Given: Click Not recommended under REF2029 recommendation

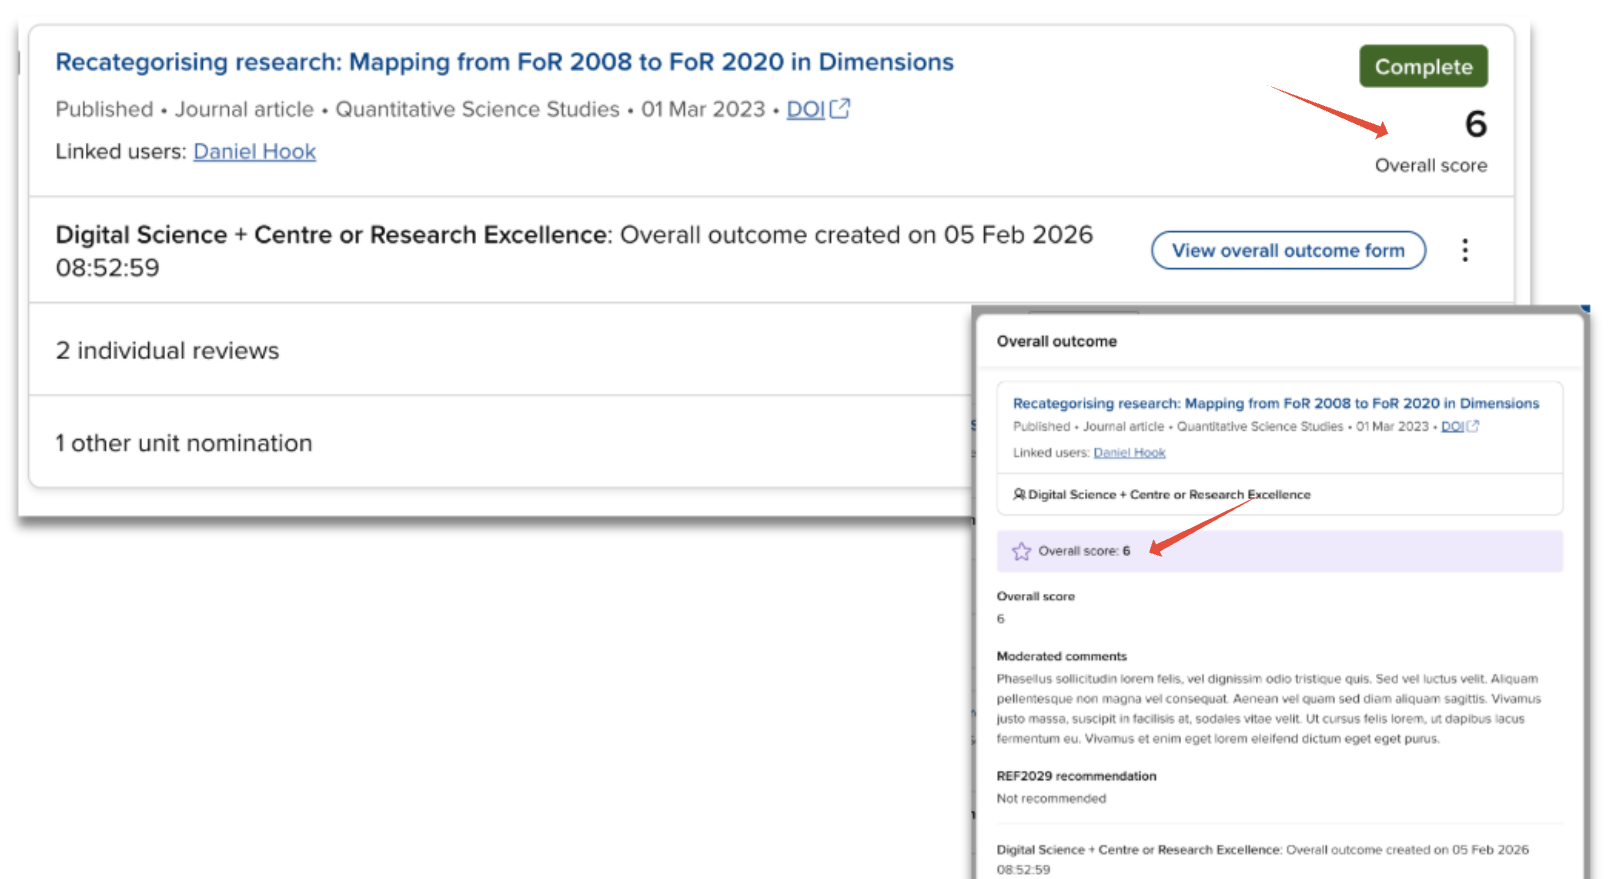Looking at the screenshot, I should (1051, 798).
